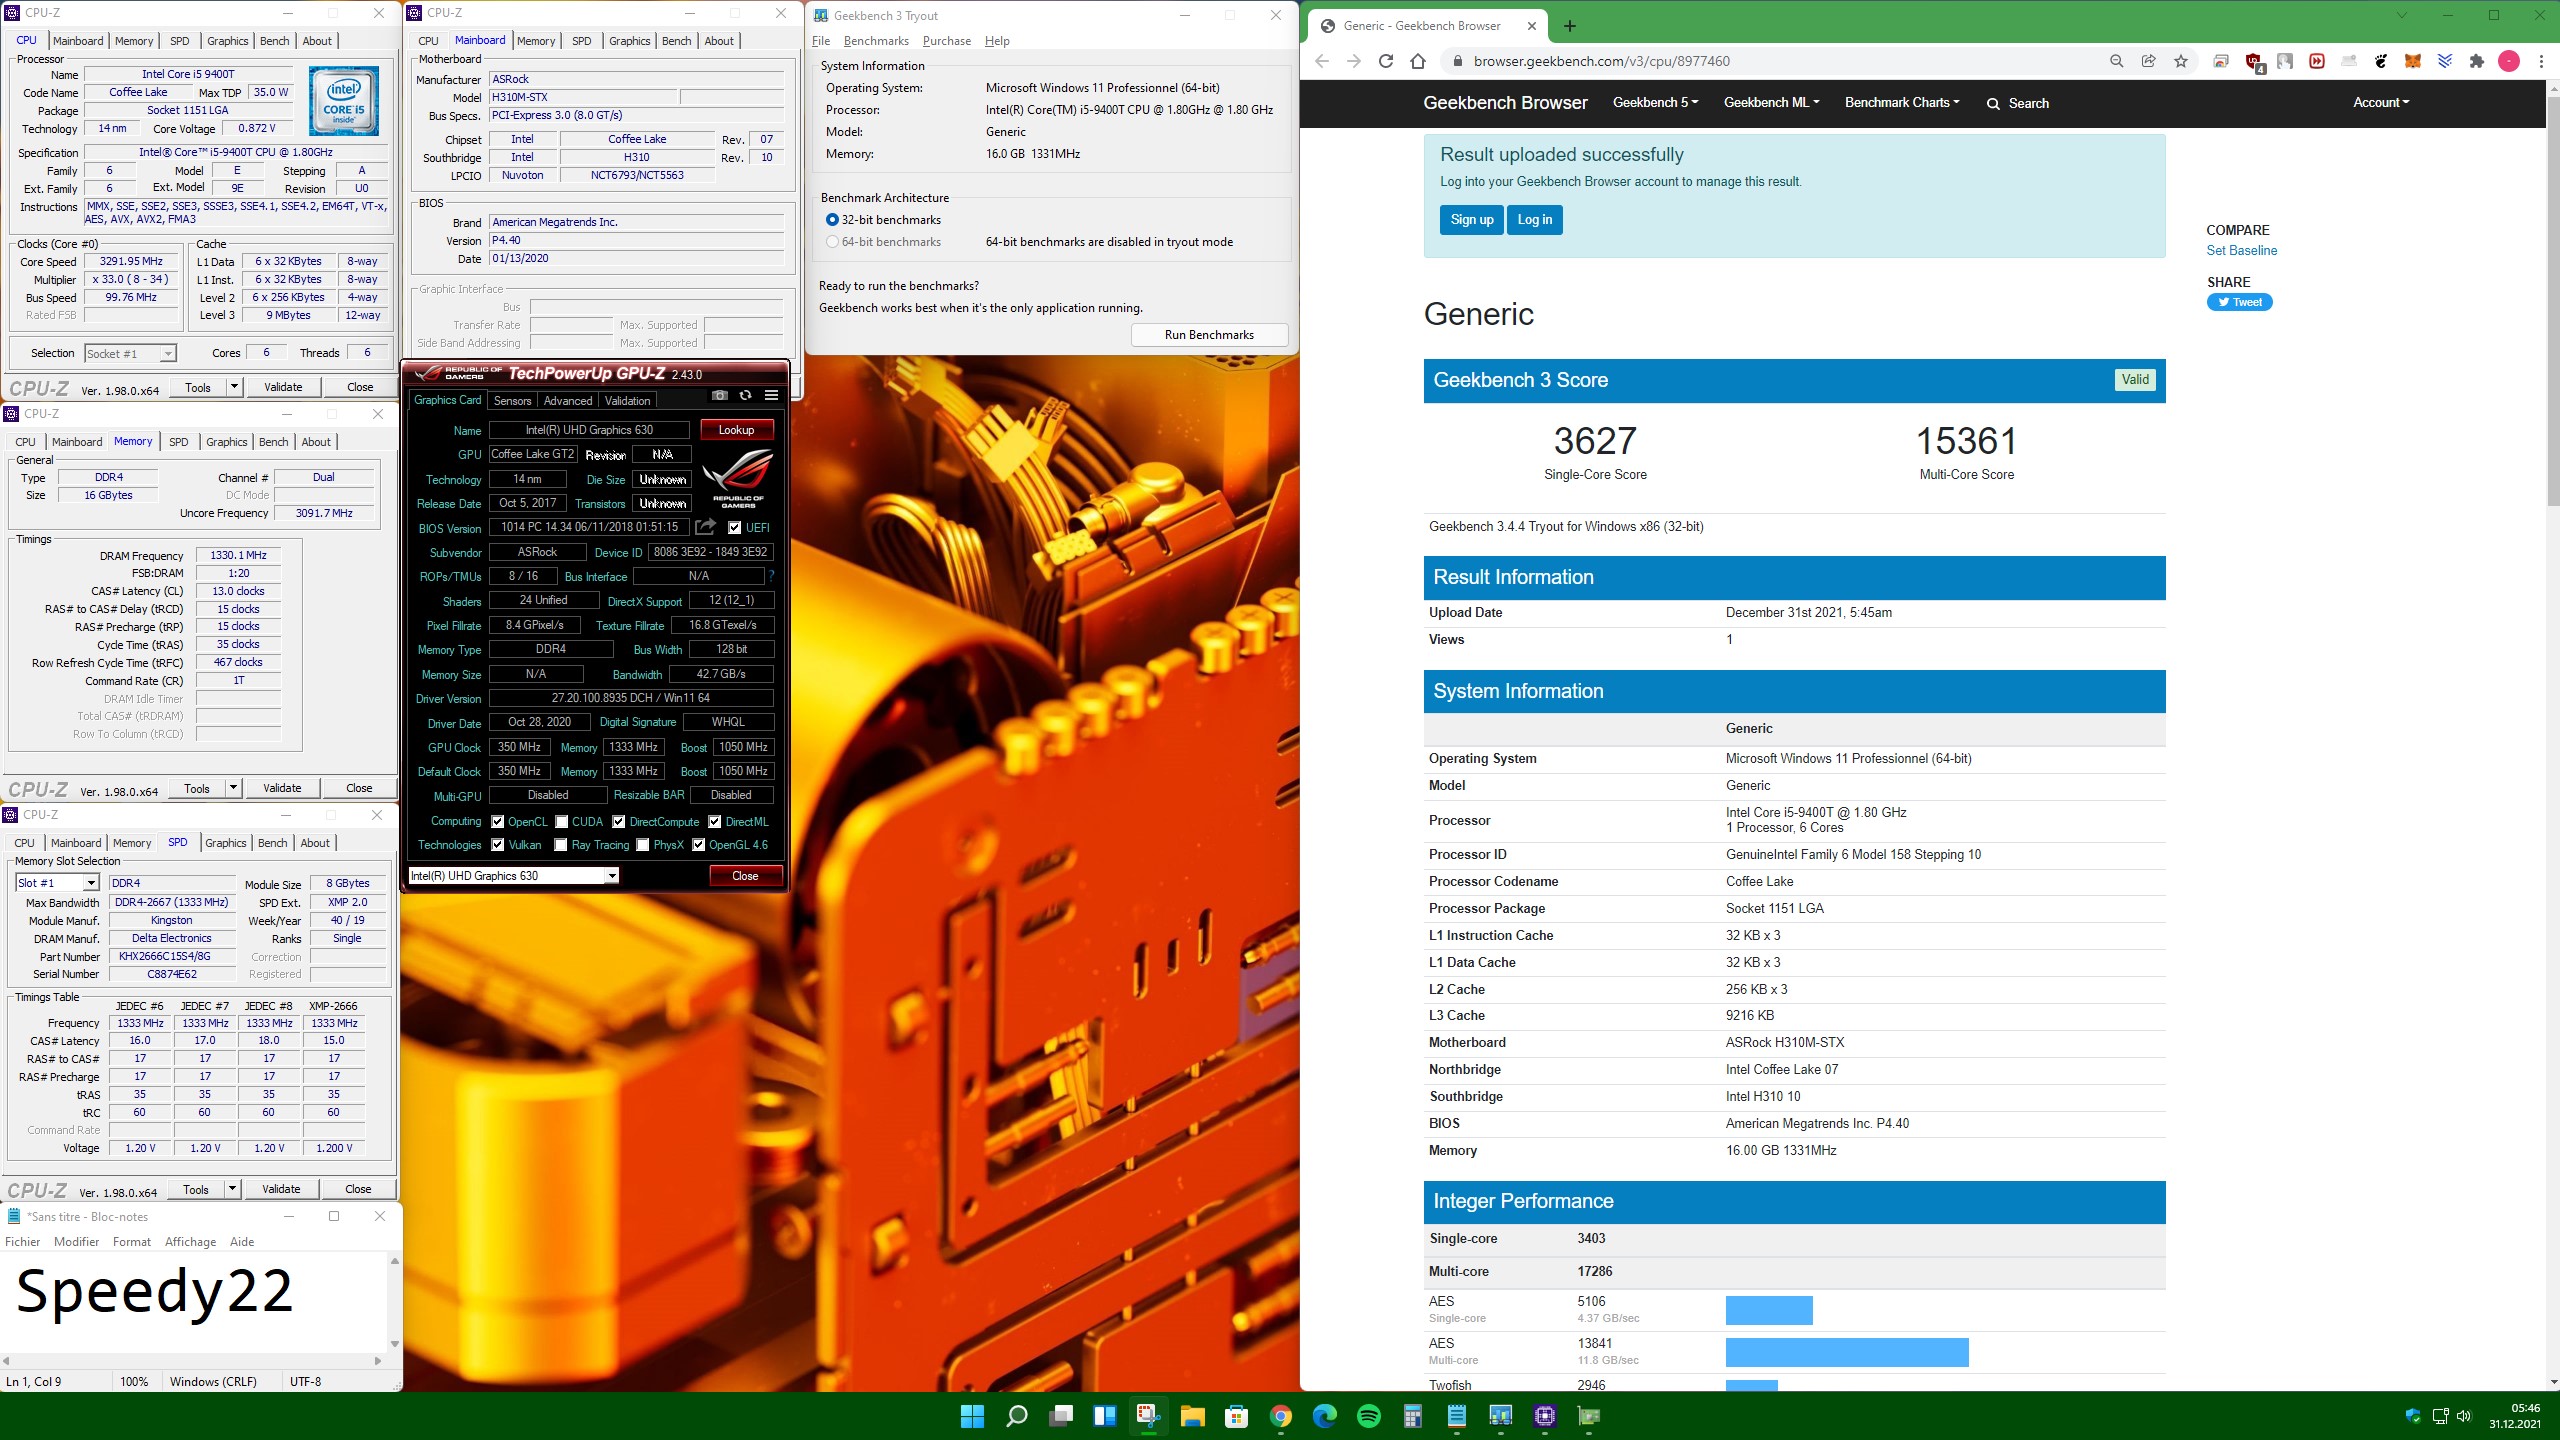The image size is (2560, 1440).
Task: Open the Chrome three-dot menu
Action: (2541, 61)
